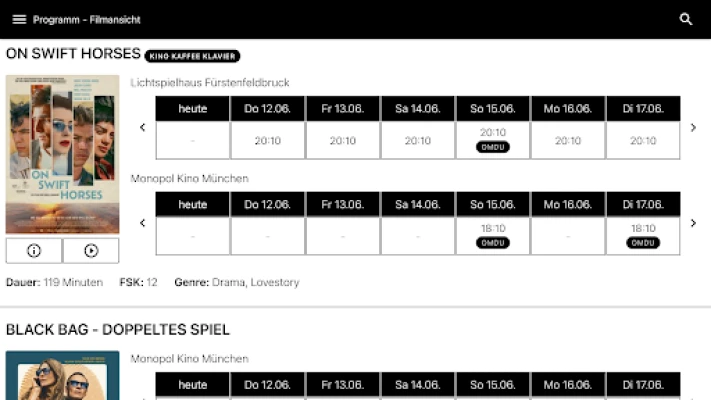Open the On Swift Horses poster
The image size is (711, 400).
point(62,154)
